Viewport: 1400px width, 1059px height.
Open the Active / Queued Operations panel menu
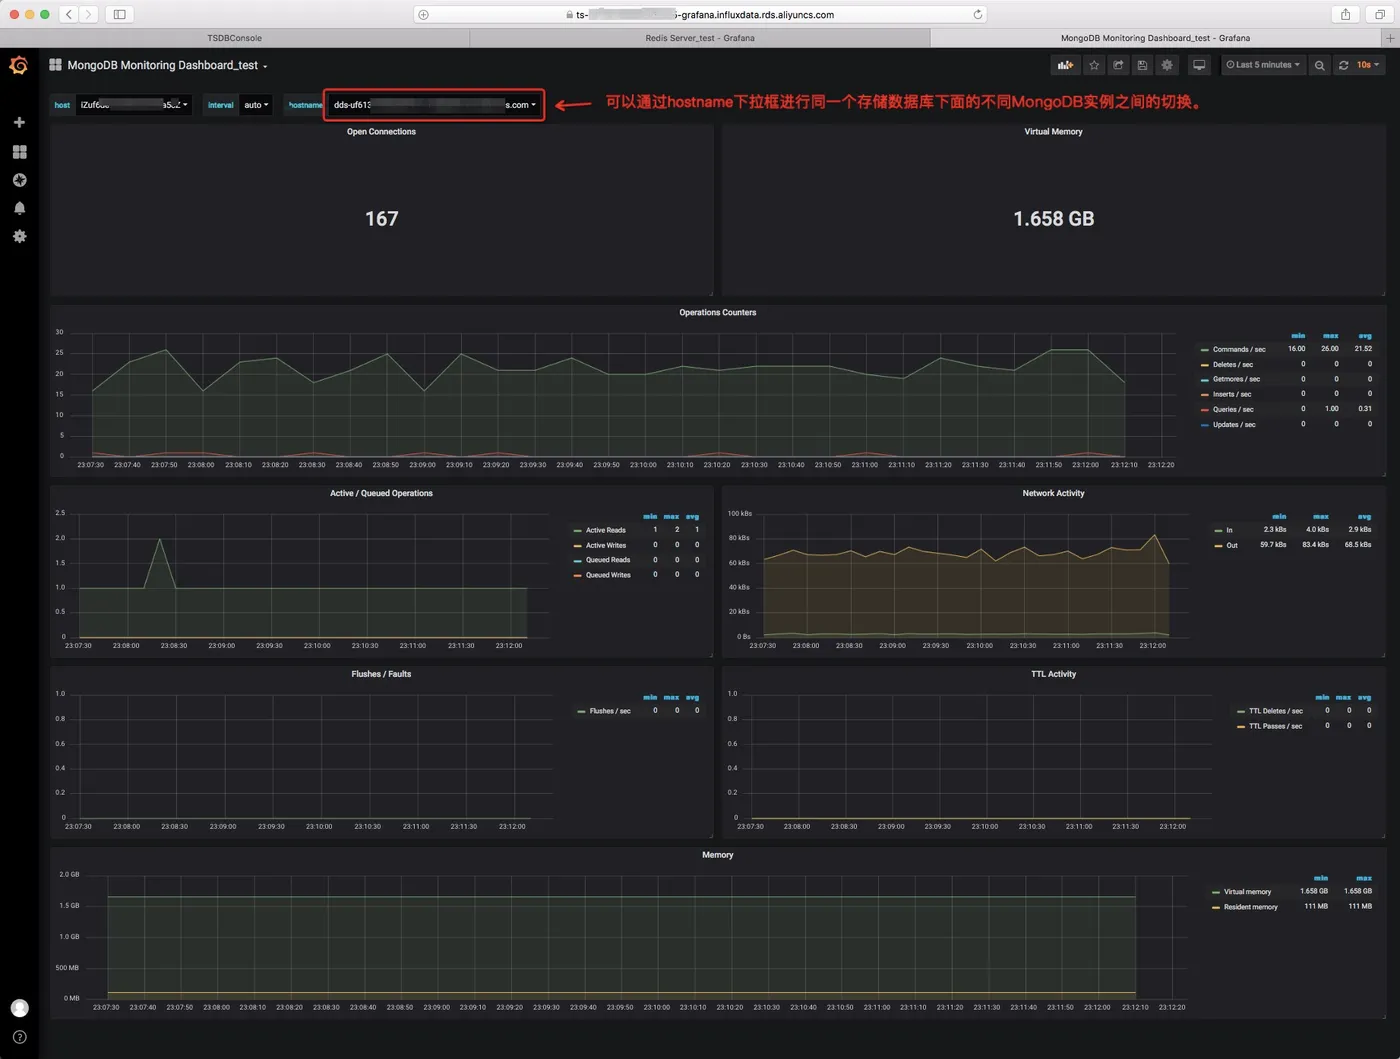[x=381, y=493]
